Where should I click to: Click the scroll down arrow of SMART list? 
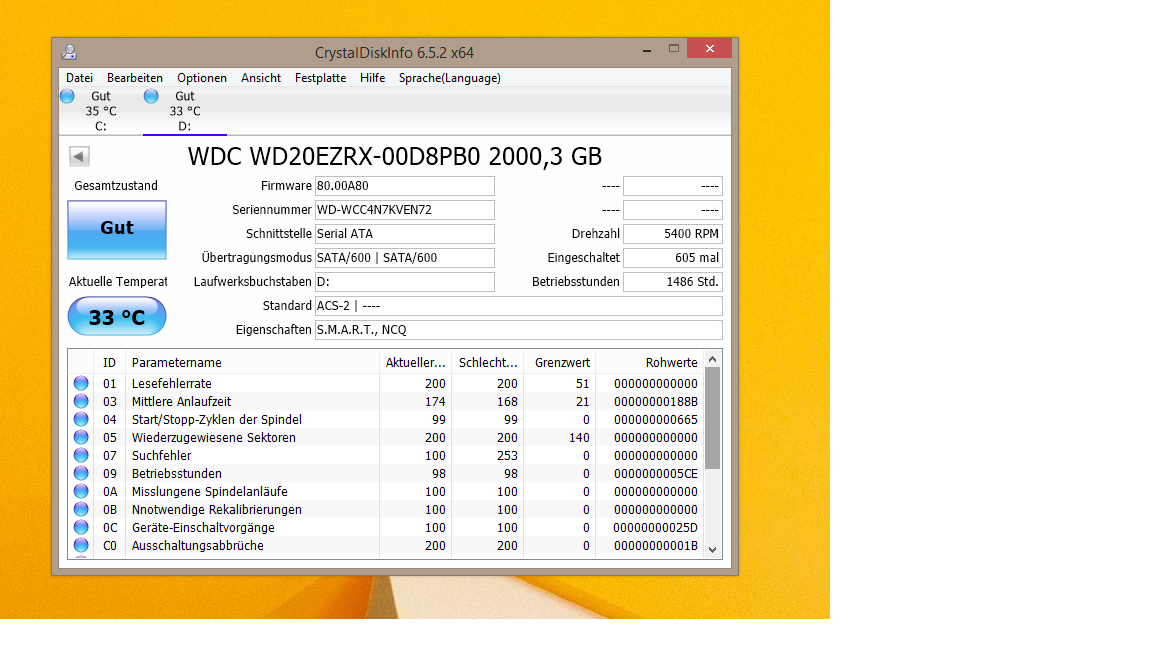712,550
